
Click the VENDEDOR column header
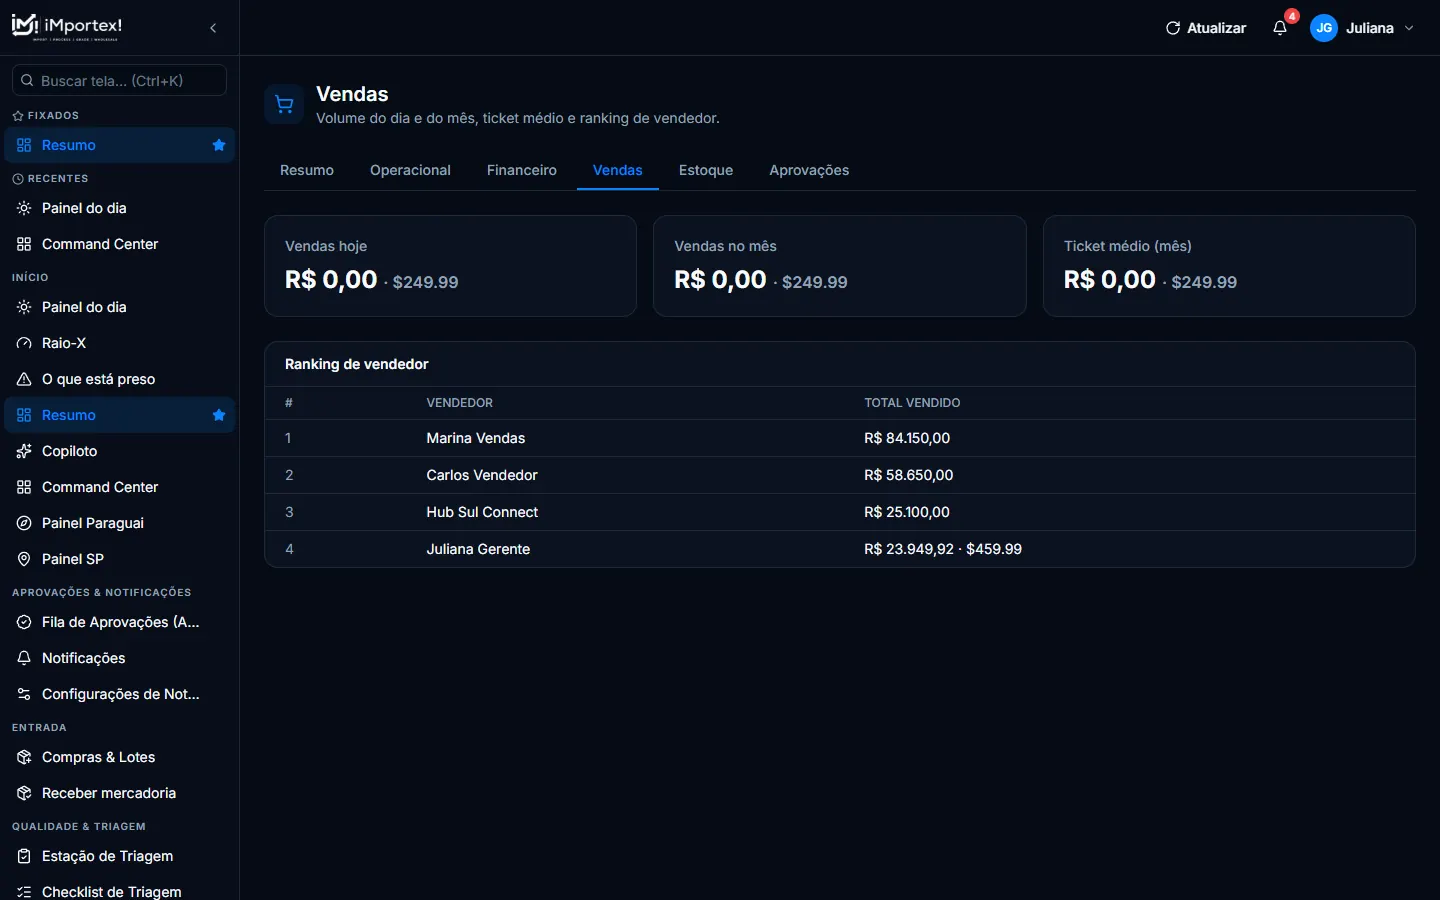click(x=459, y=403)
